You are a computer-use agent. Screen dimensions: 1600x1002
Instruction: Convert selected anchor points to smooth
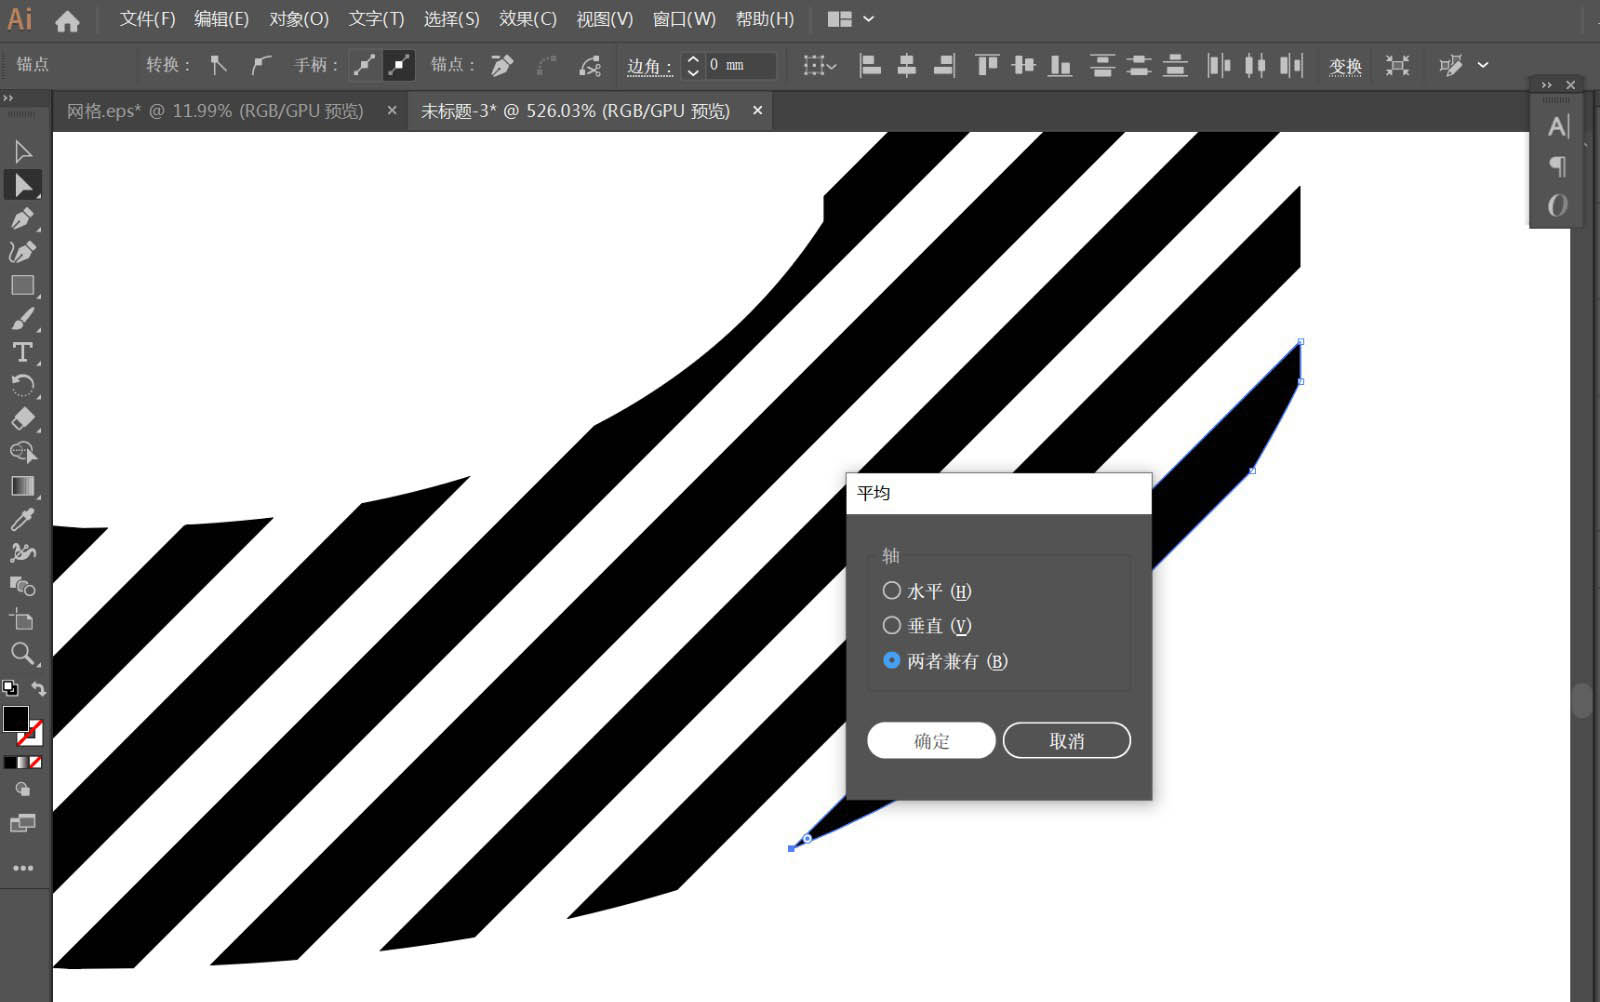tap(261, 66)
